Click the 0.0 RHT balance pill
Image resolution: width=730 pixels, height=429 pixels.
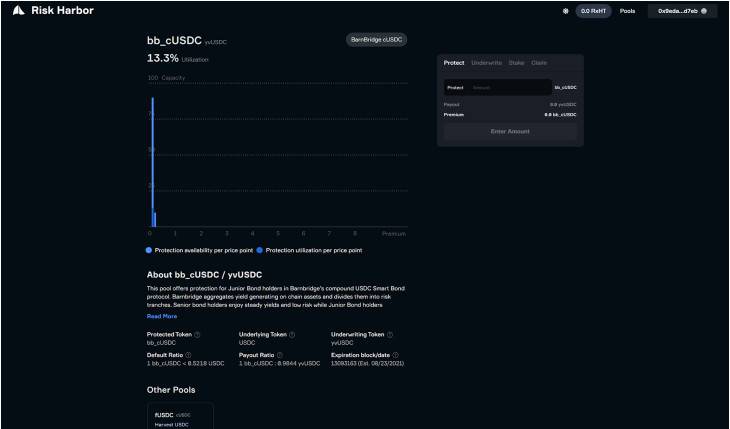click(594, 11)
